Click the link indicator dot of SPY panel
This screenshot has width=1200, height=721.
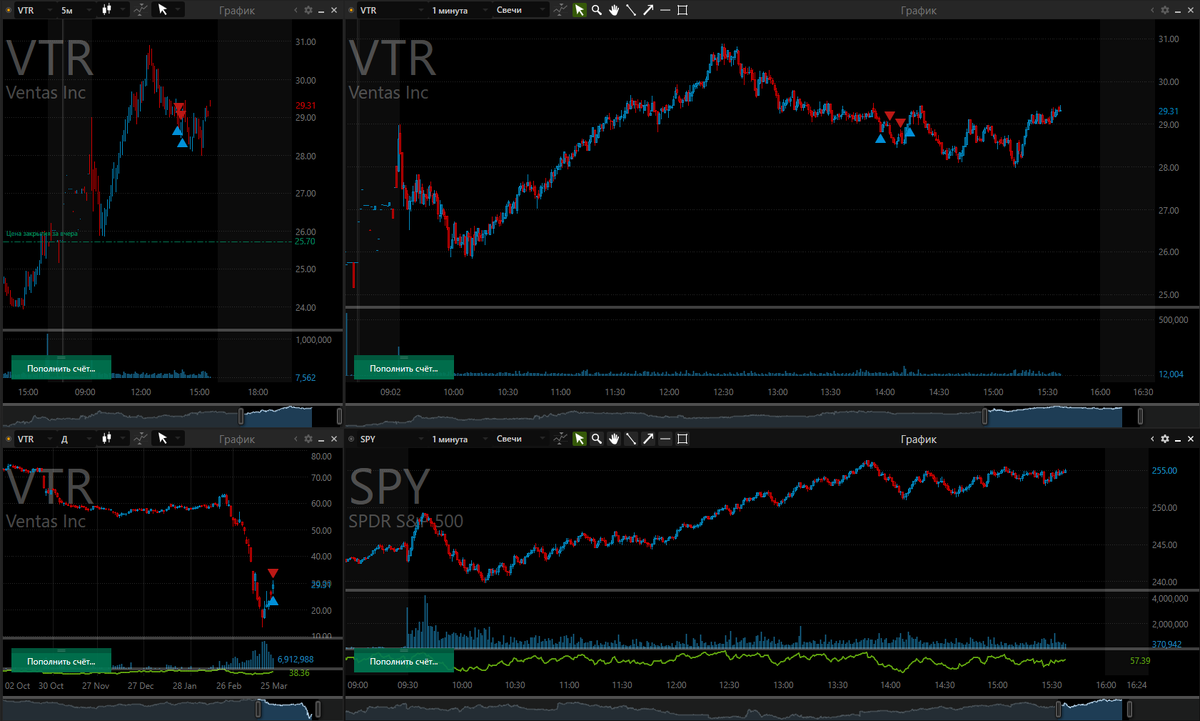click(350, 438)
